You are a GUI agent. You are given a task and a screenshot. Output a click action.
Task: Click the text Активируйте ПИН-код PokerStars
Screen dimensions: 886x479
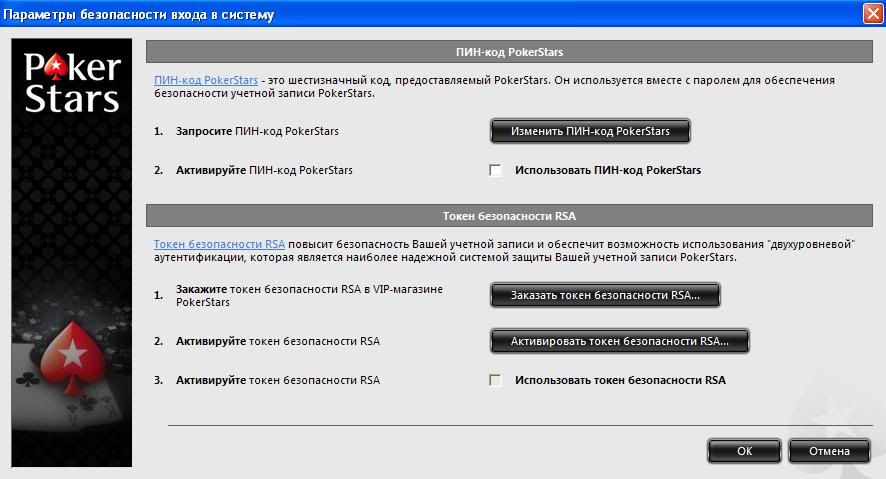coord(264,170)
